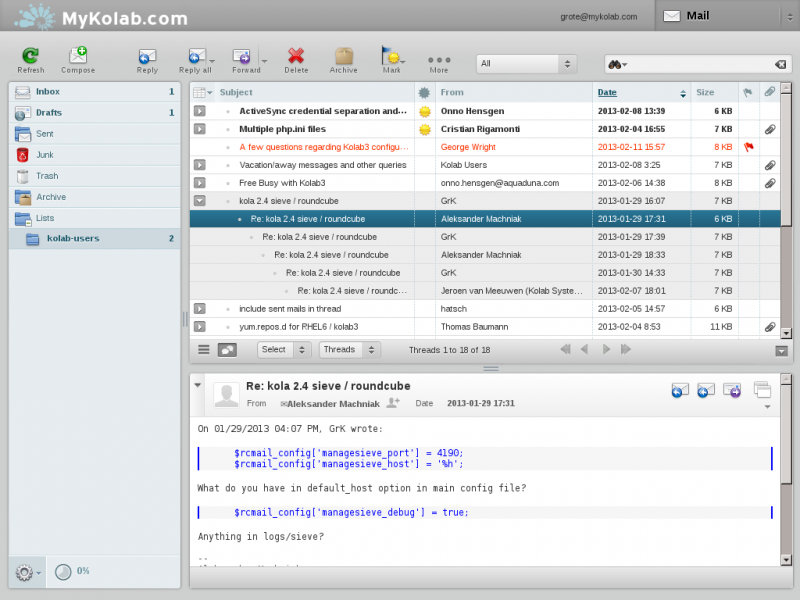
Task: Toggle unread star on Multiple php.ini files
Action: 424,130
